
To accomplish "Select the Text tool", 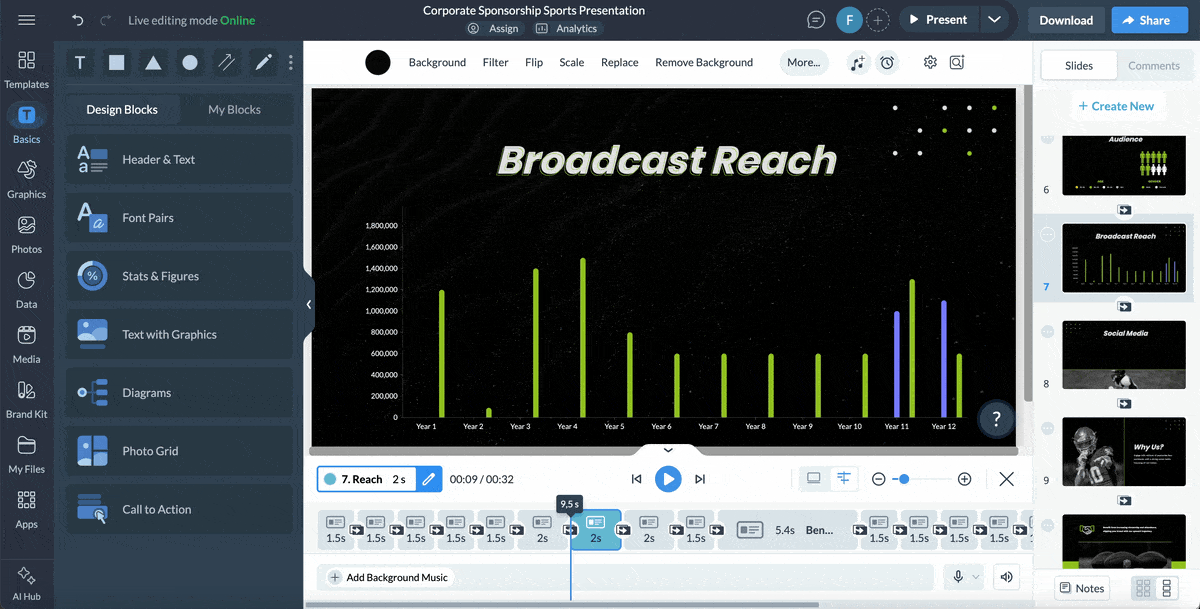I will point(79,62).
